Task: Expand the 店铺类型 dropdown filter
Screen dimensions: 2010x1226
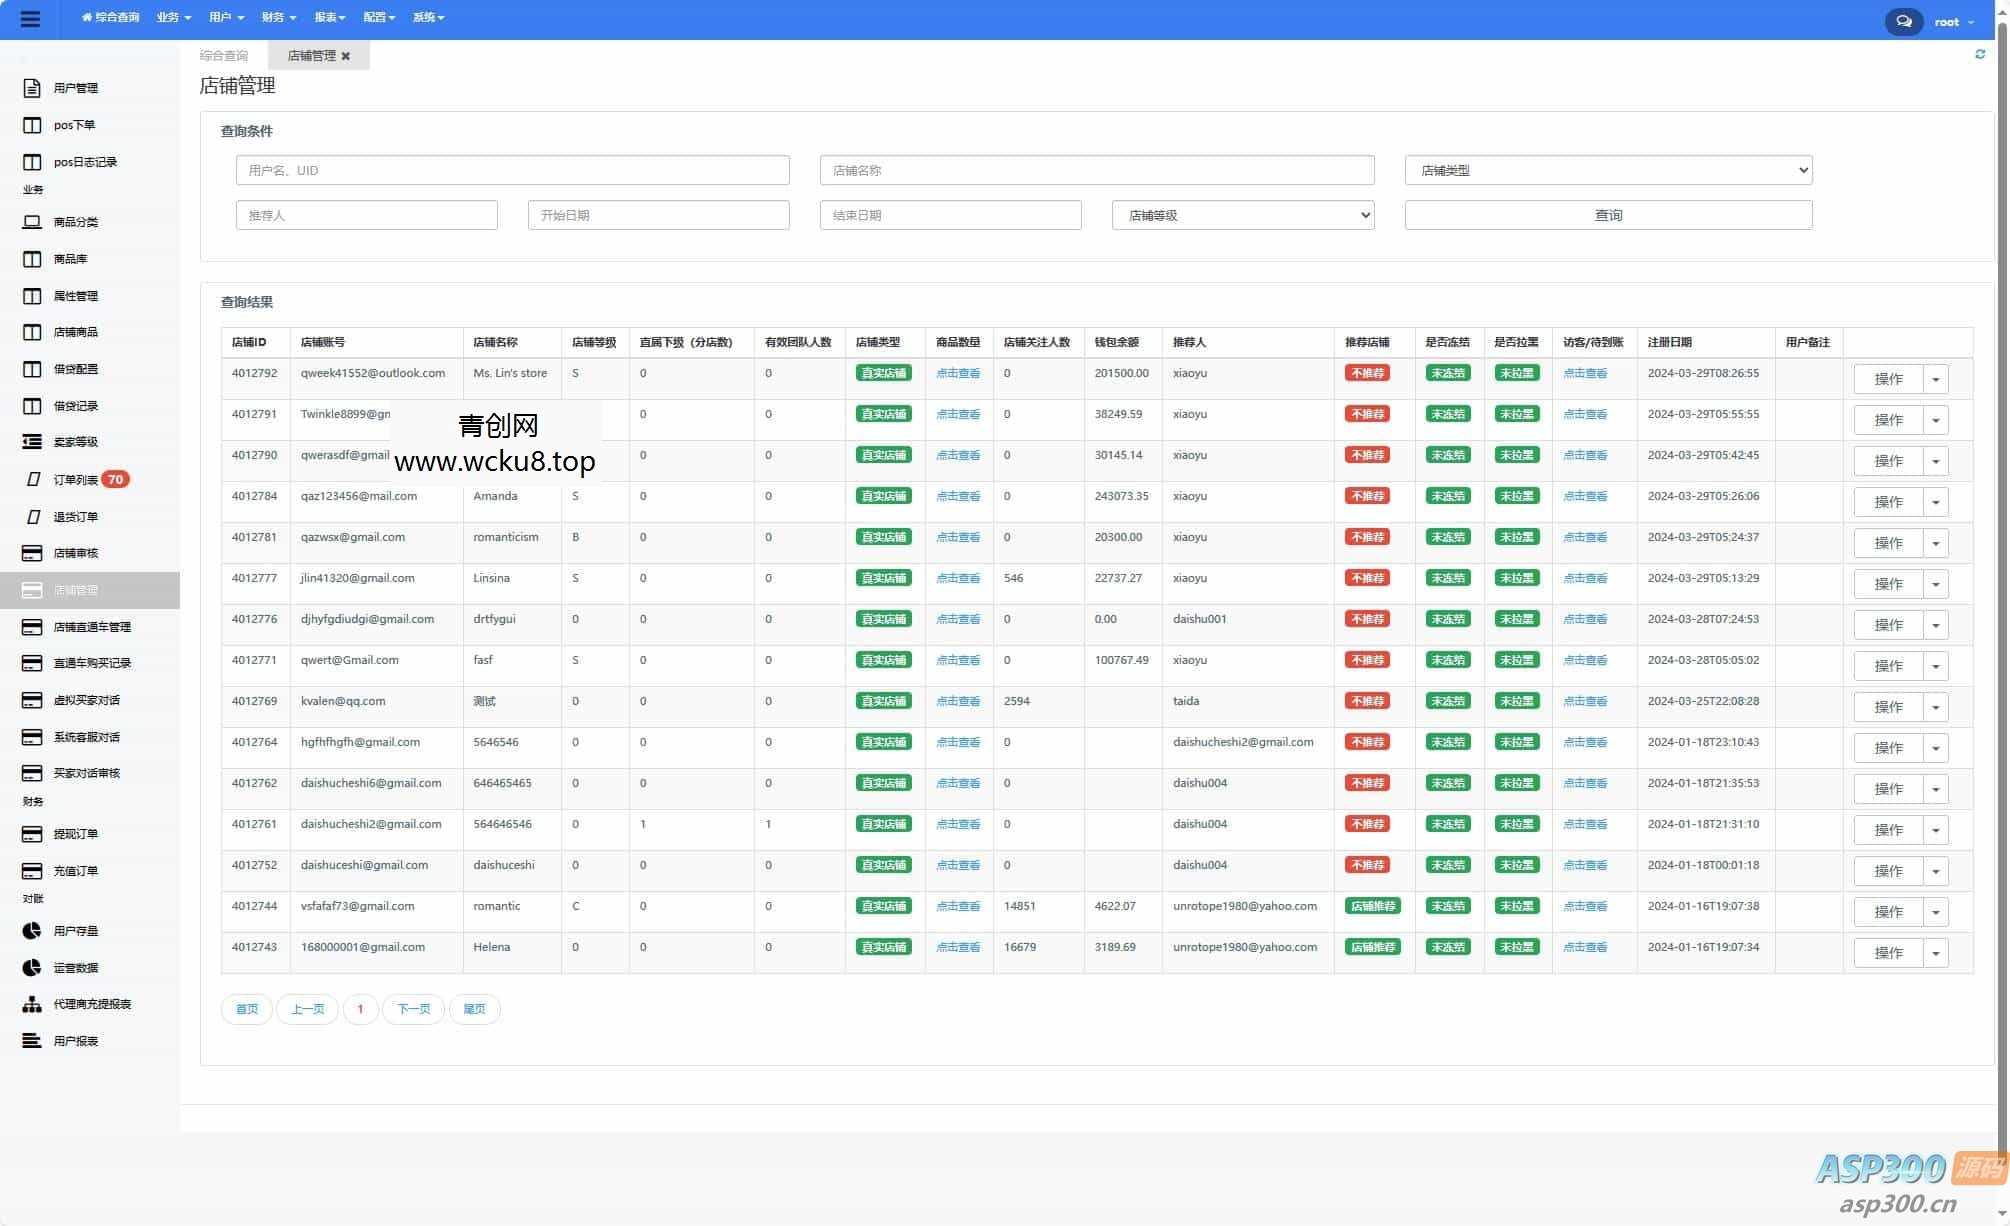Action: 1608,170
